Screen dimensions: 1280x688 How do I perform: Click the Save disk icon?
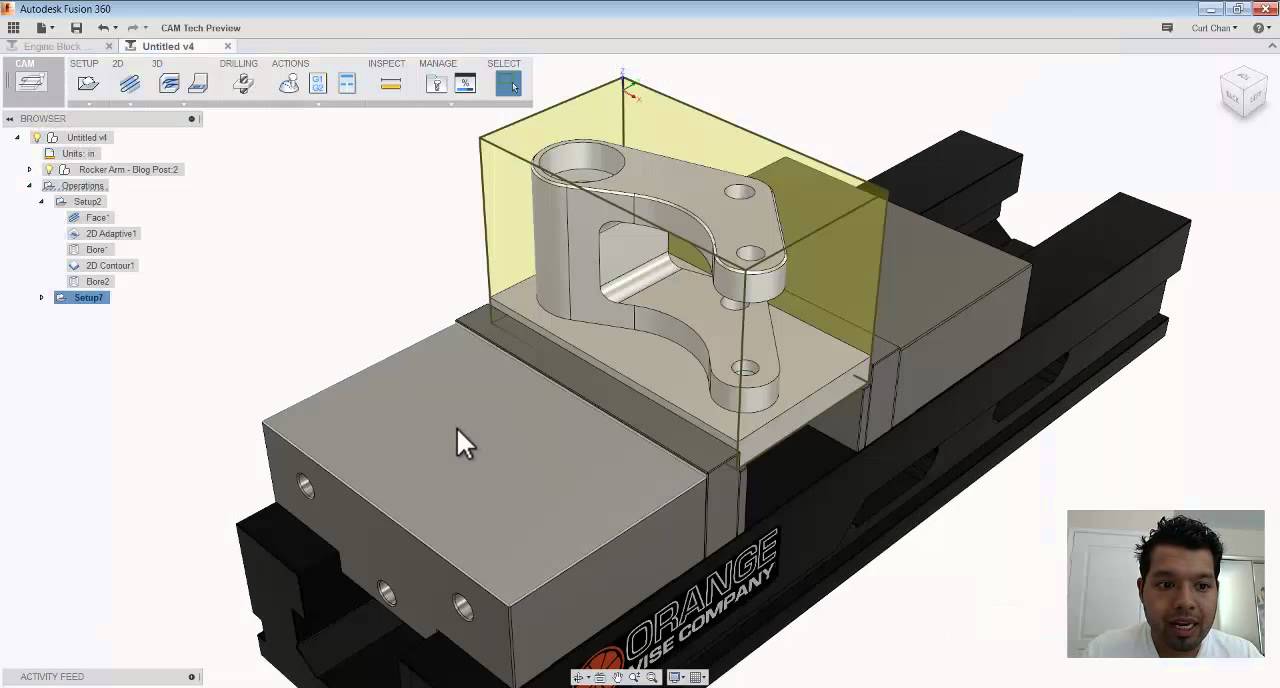76,28
